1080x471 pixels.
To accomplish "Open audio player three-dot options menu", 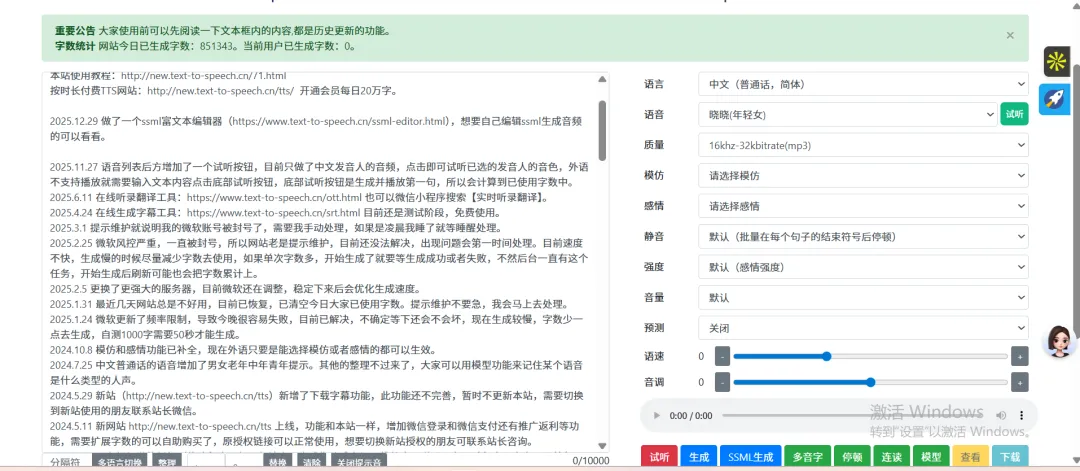I will pos(1021,416).
